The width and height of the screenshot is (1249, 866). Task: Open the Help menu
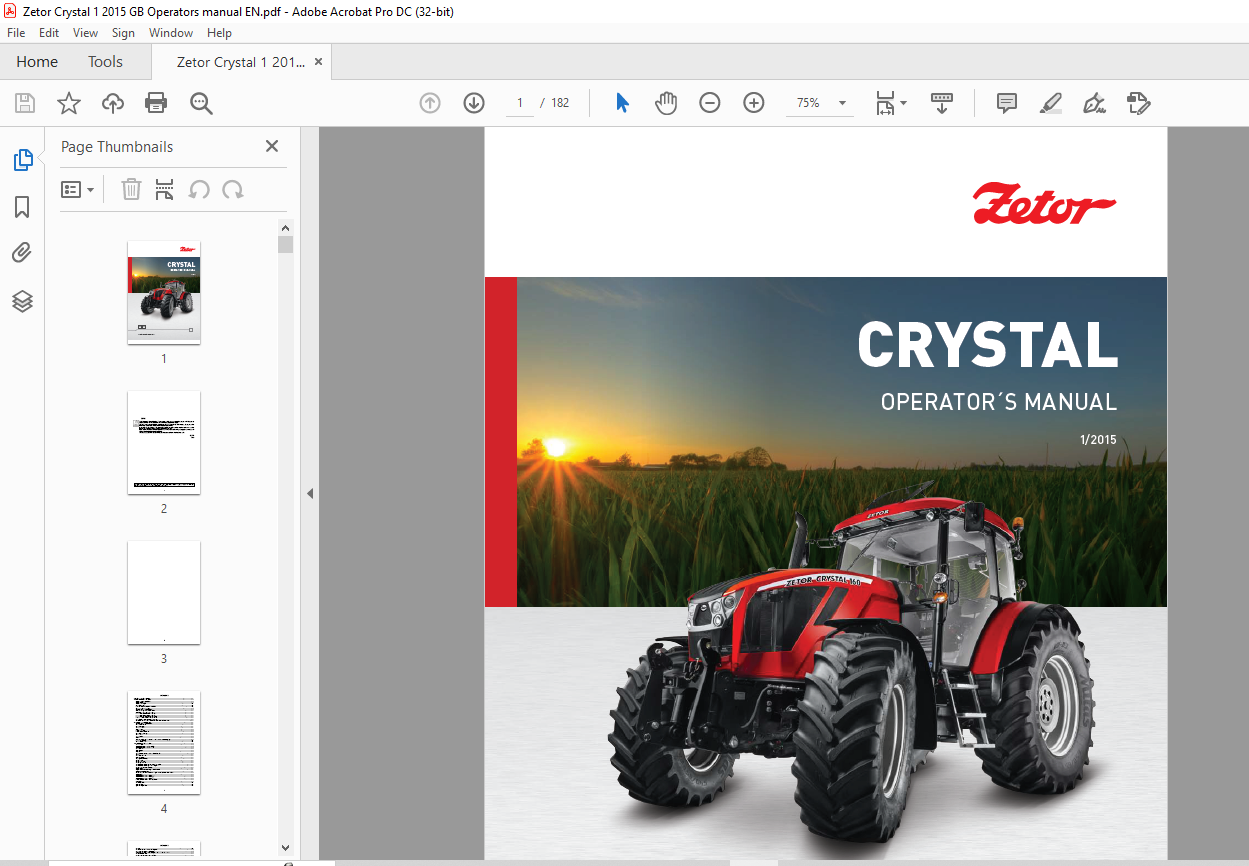[219, 33]
